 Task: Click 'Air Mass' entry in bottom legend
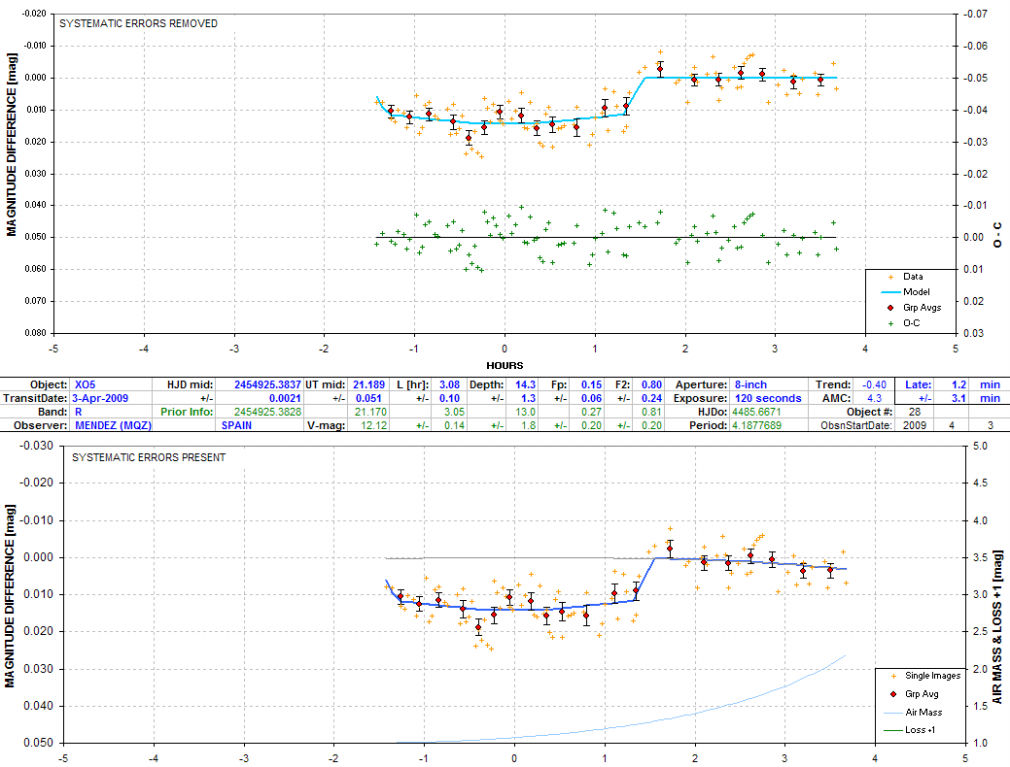point(924,712)
